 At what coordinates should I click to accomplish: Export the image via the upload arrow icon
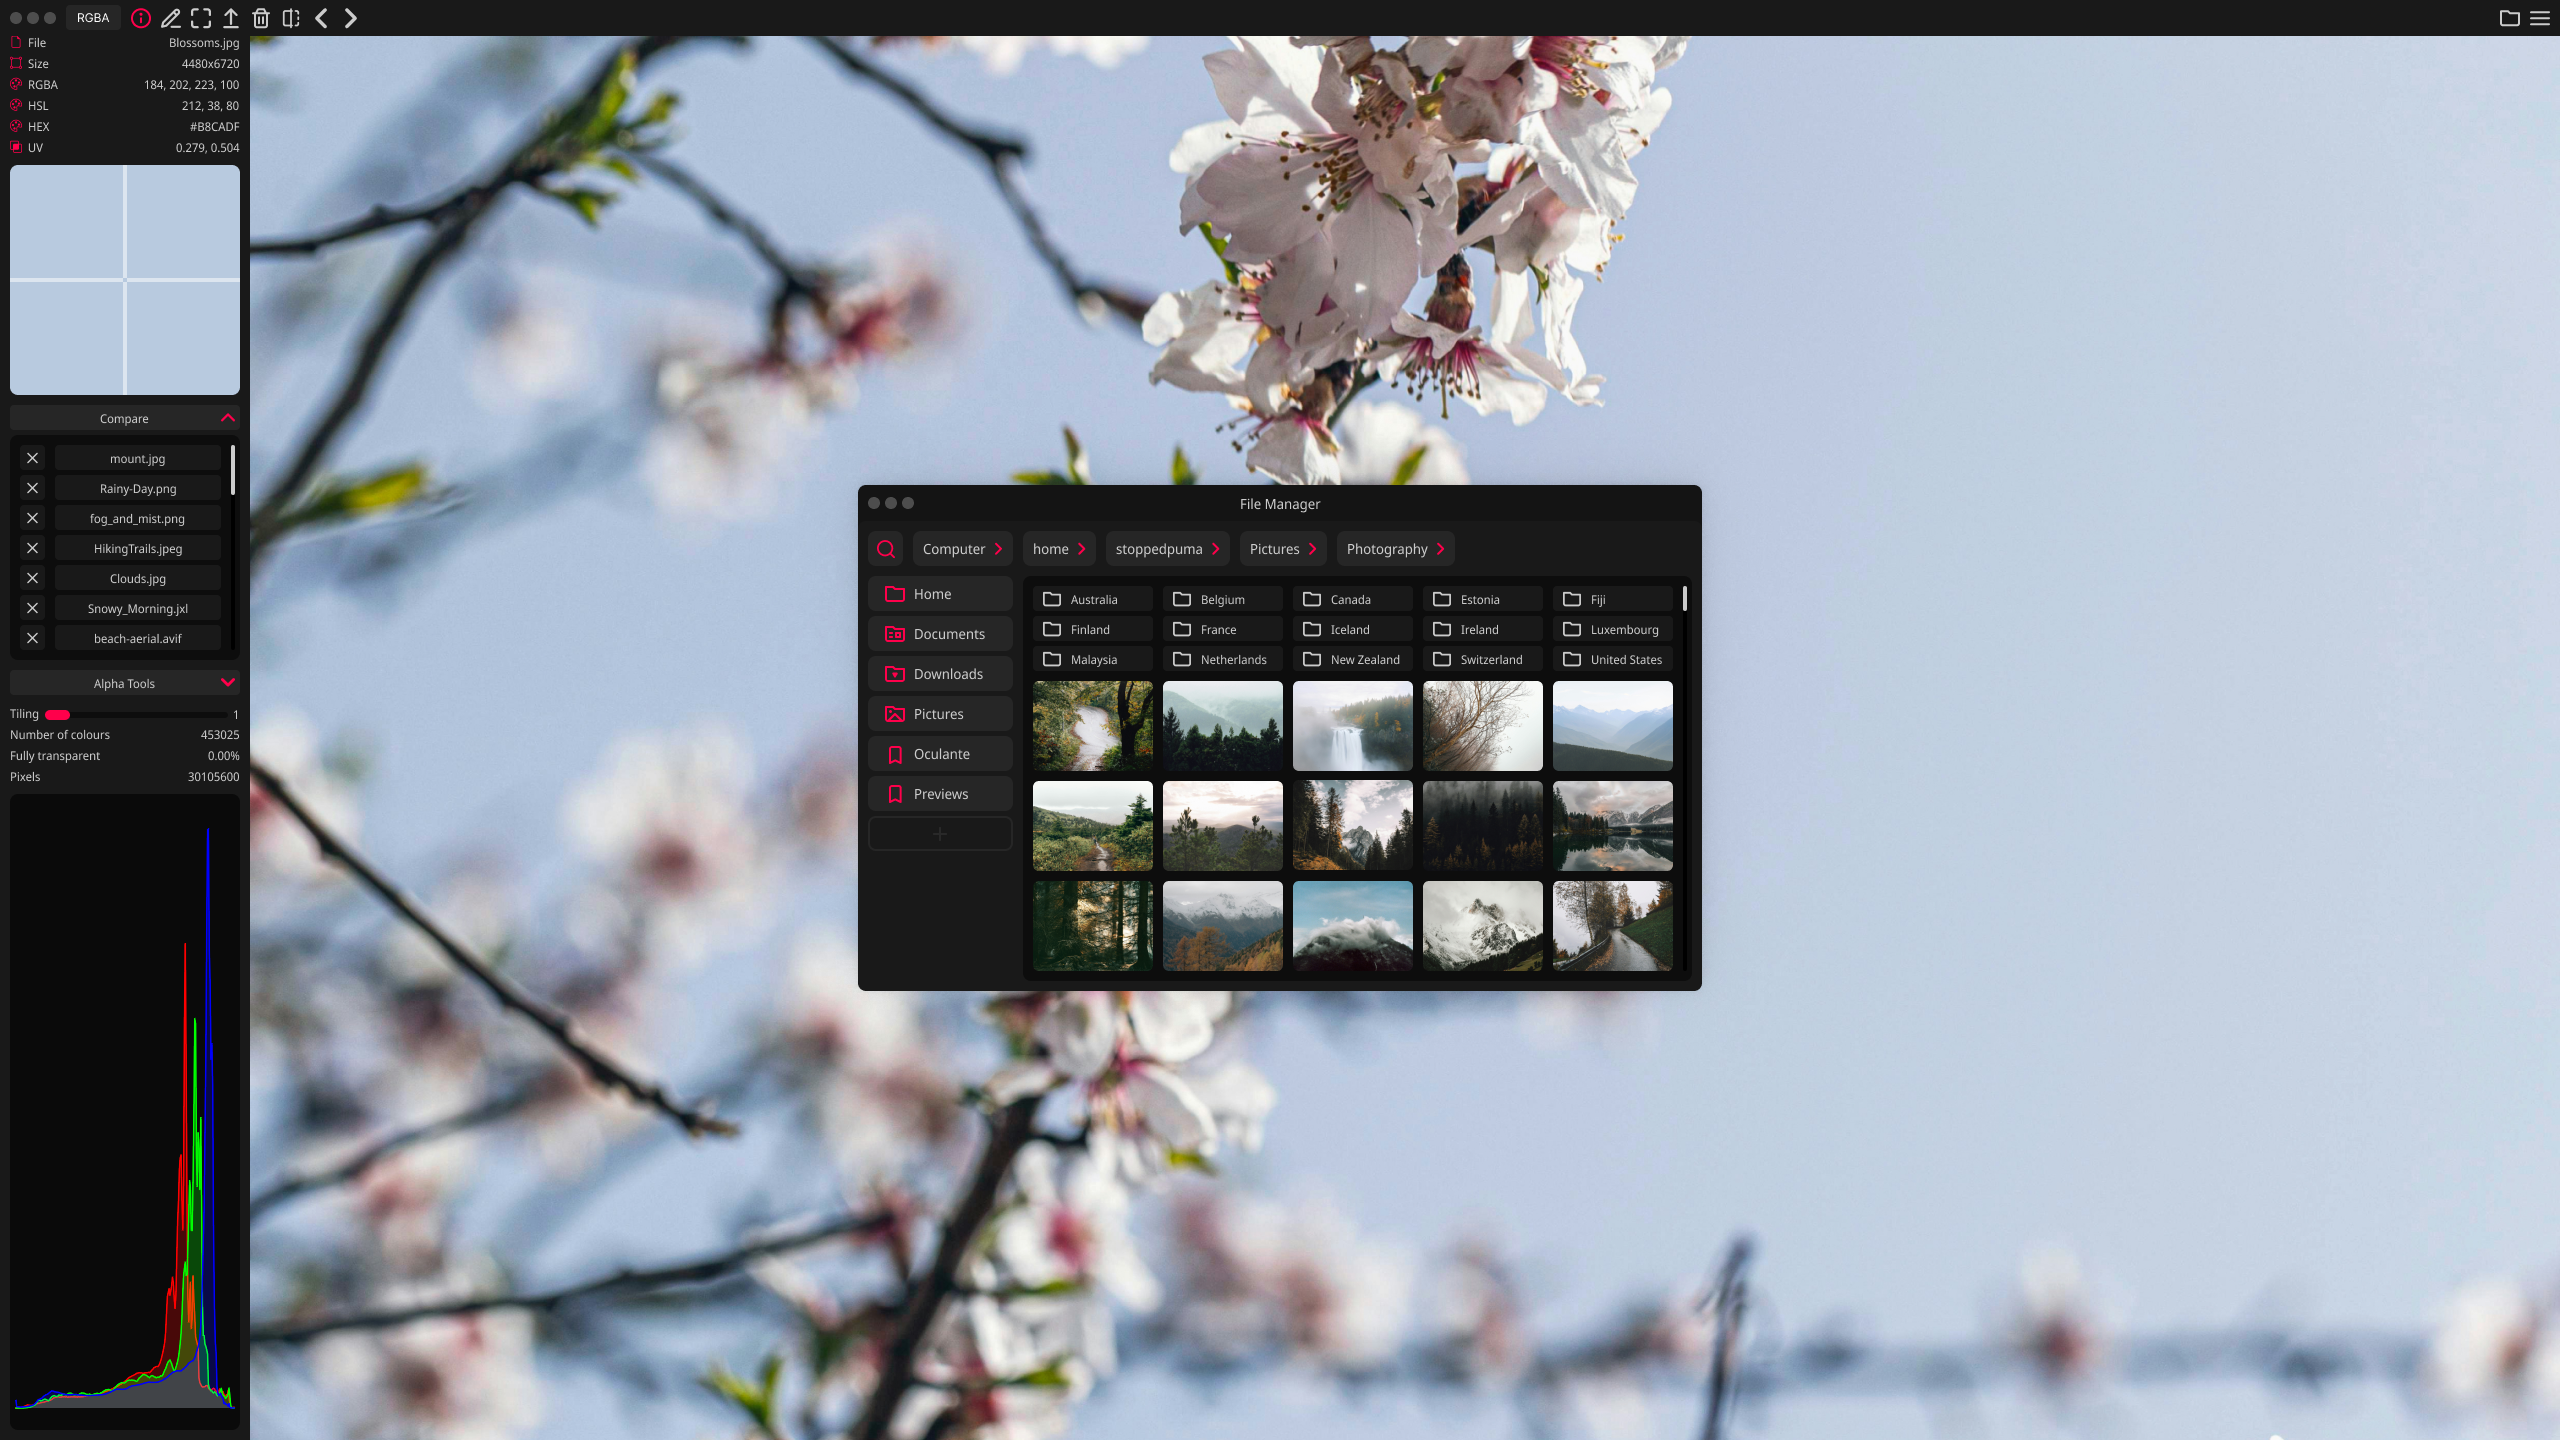230,18
